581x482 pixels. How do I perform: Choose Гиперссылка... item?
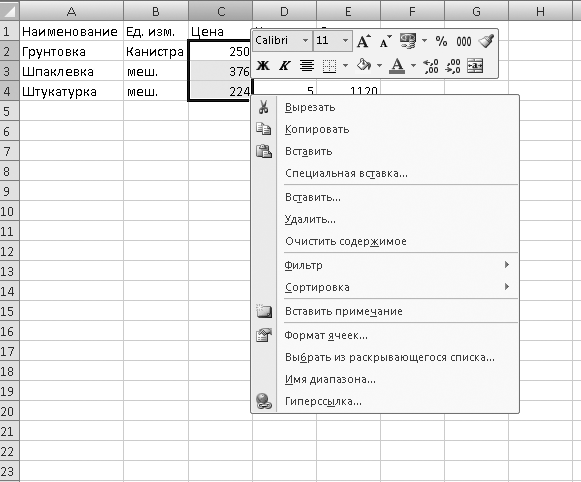tap(385, 401)
